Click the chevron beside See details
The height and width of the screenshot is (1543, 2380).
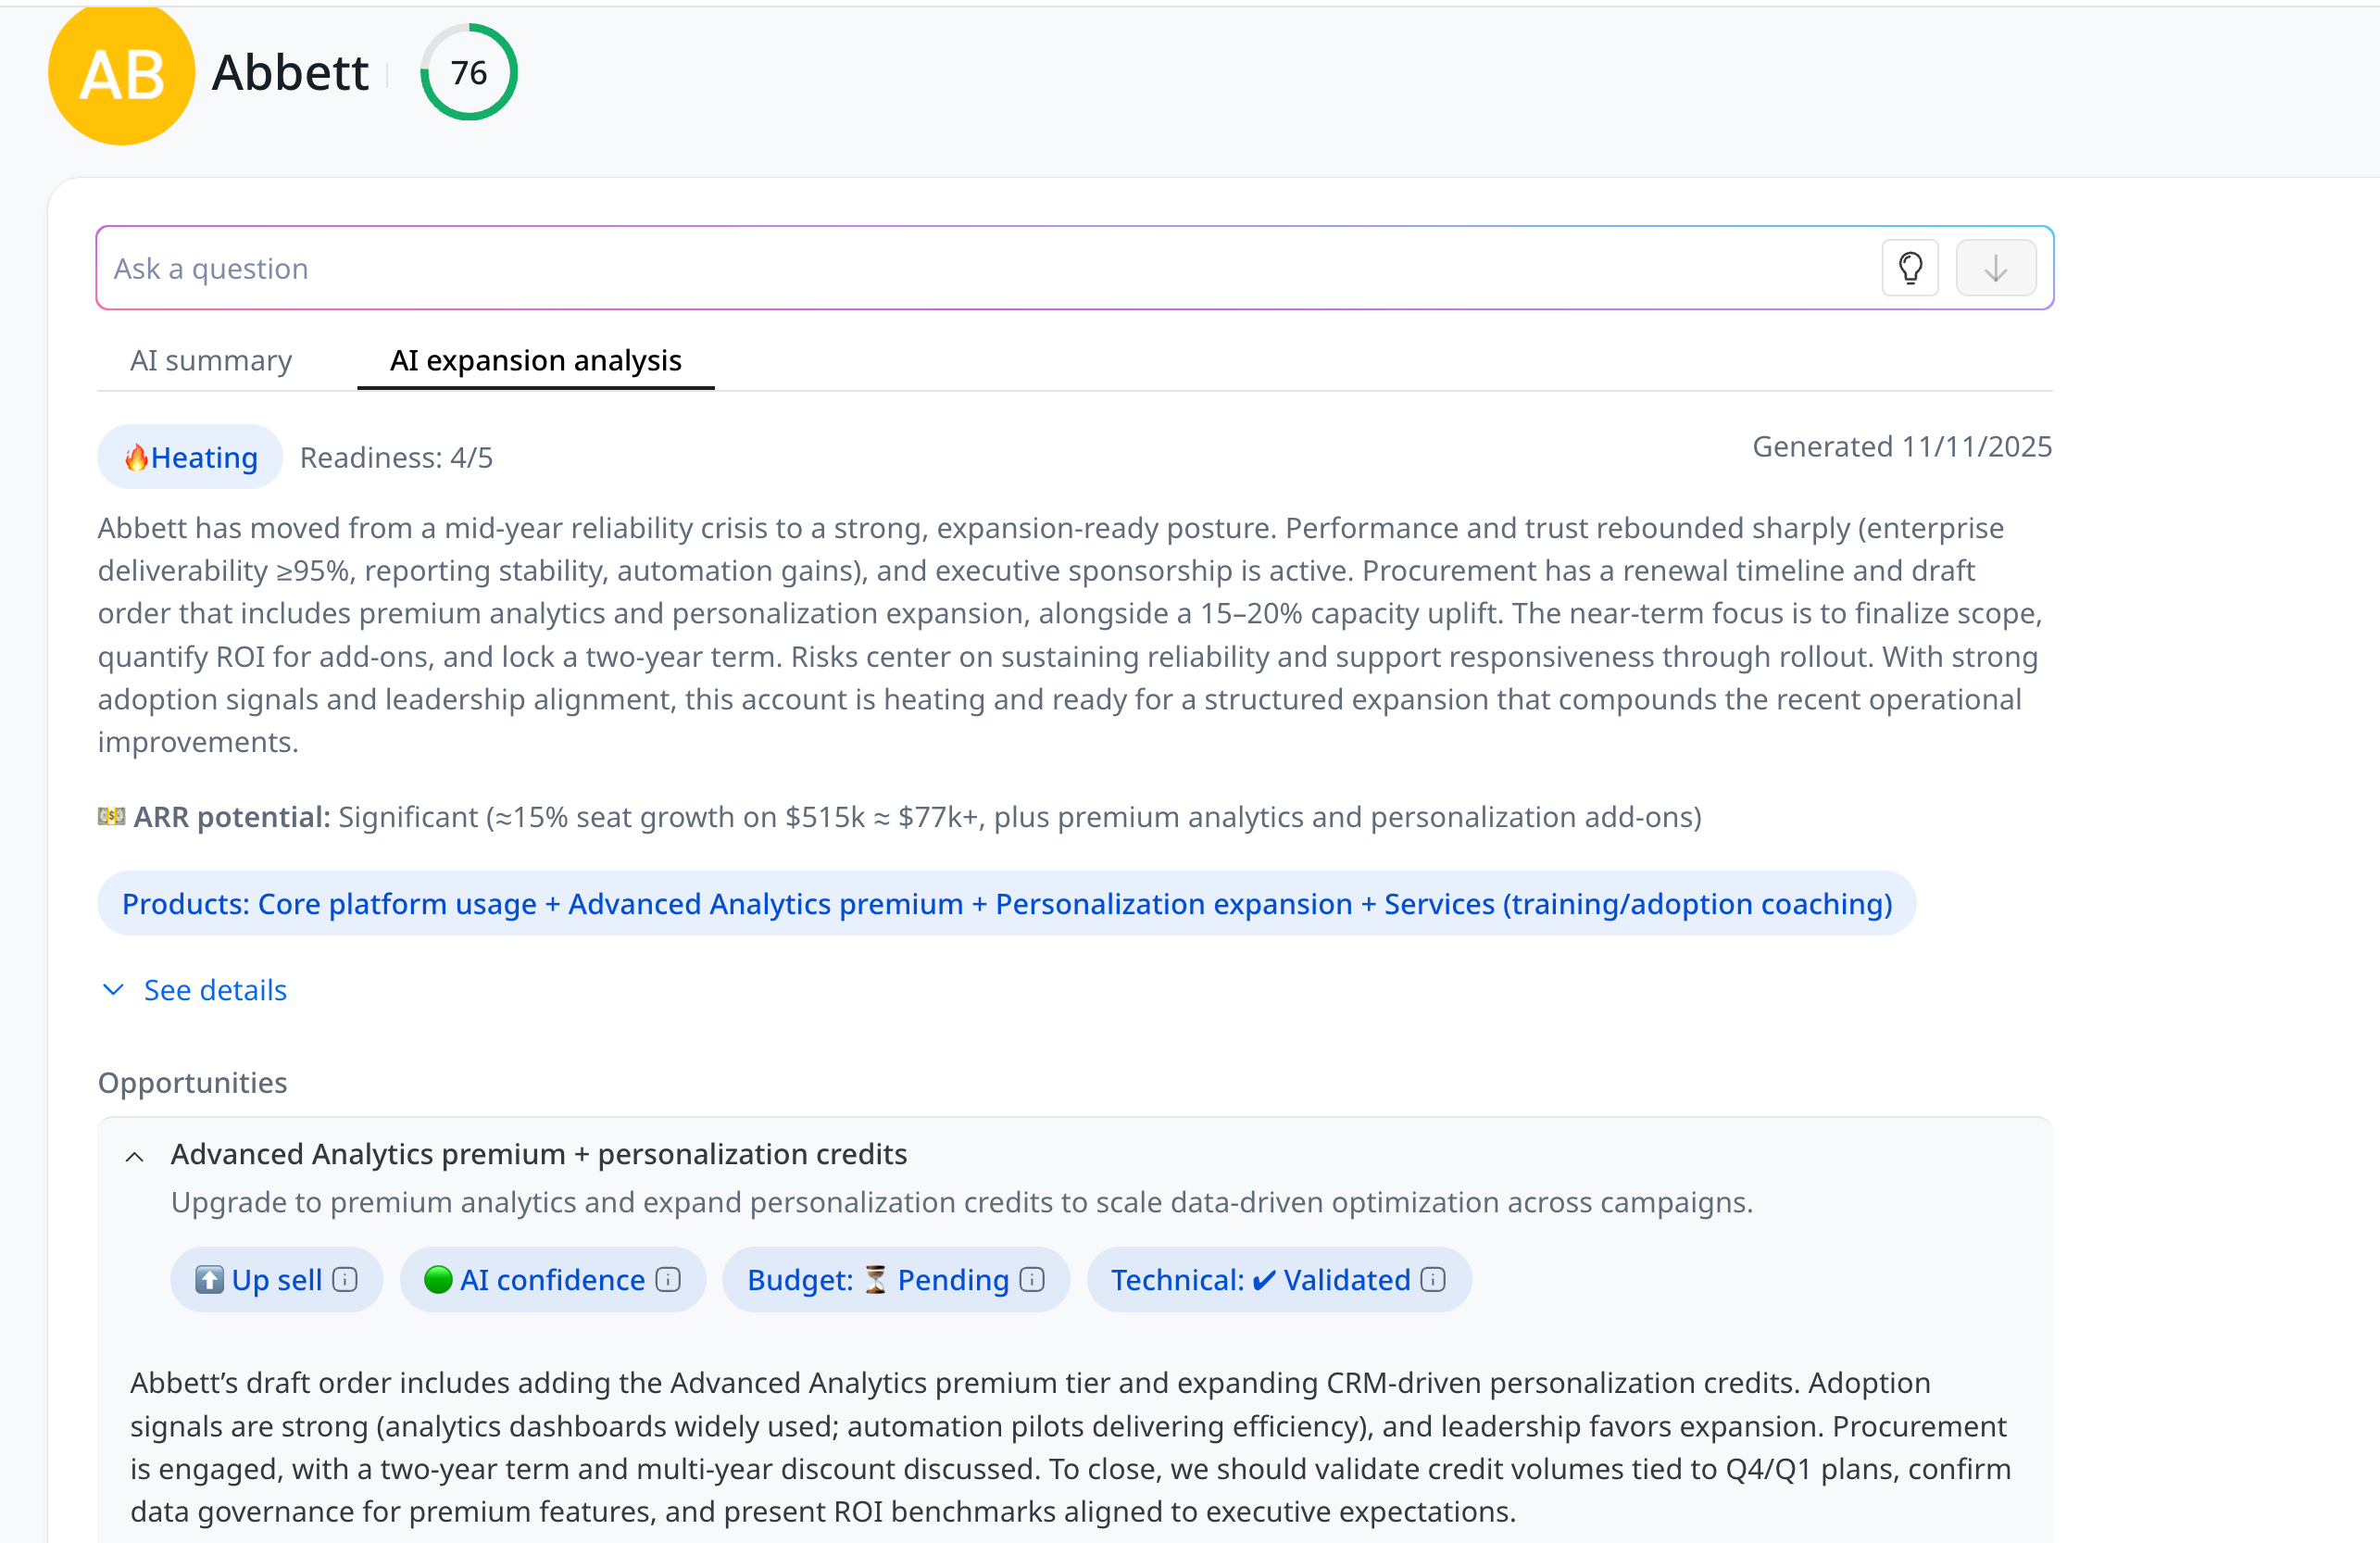coord(114,990)
